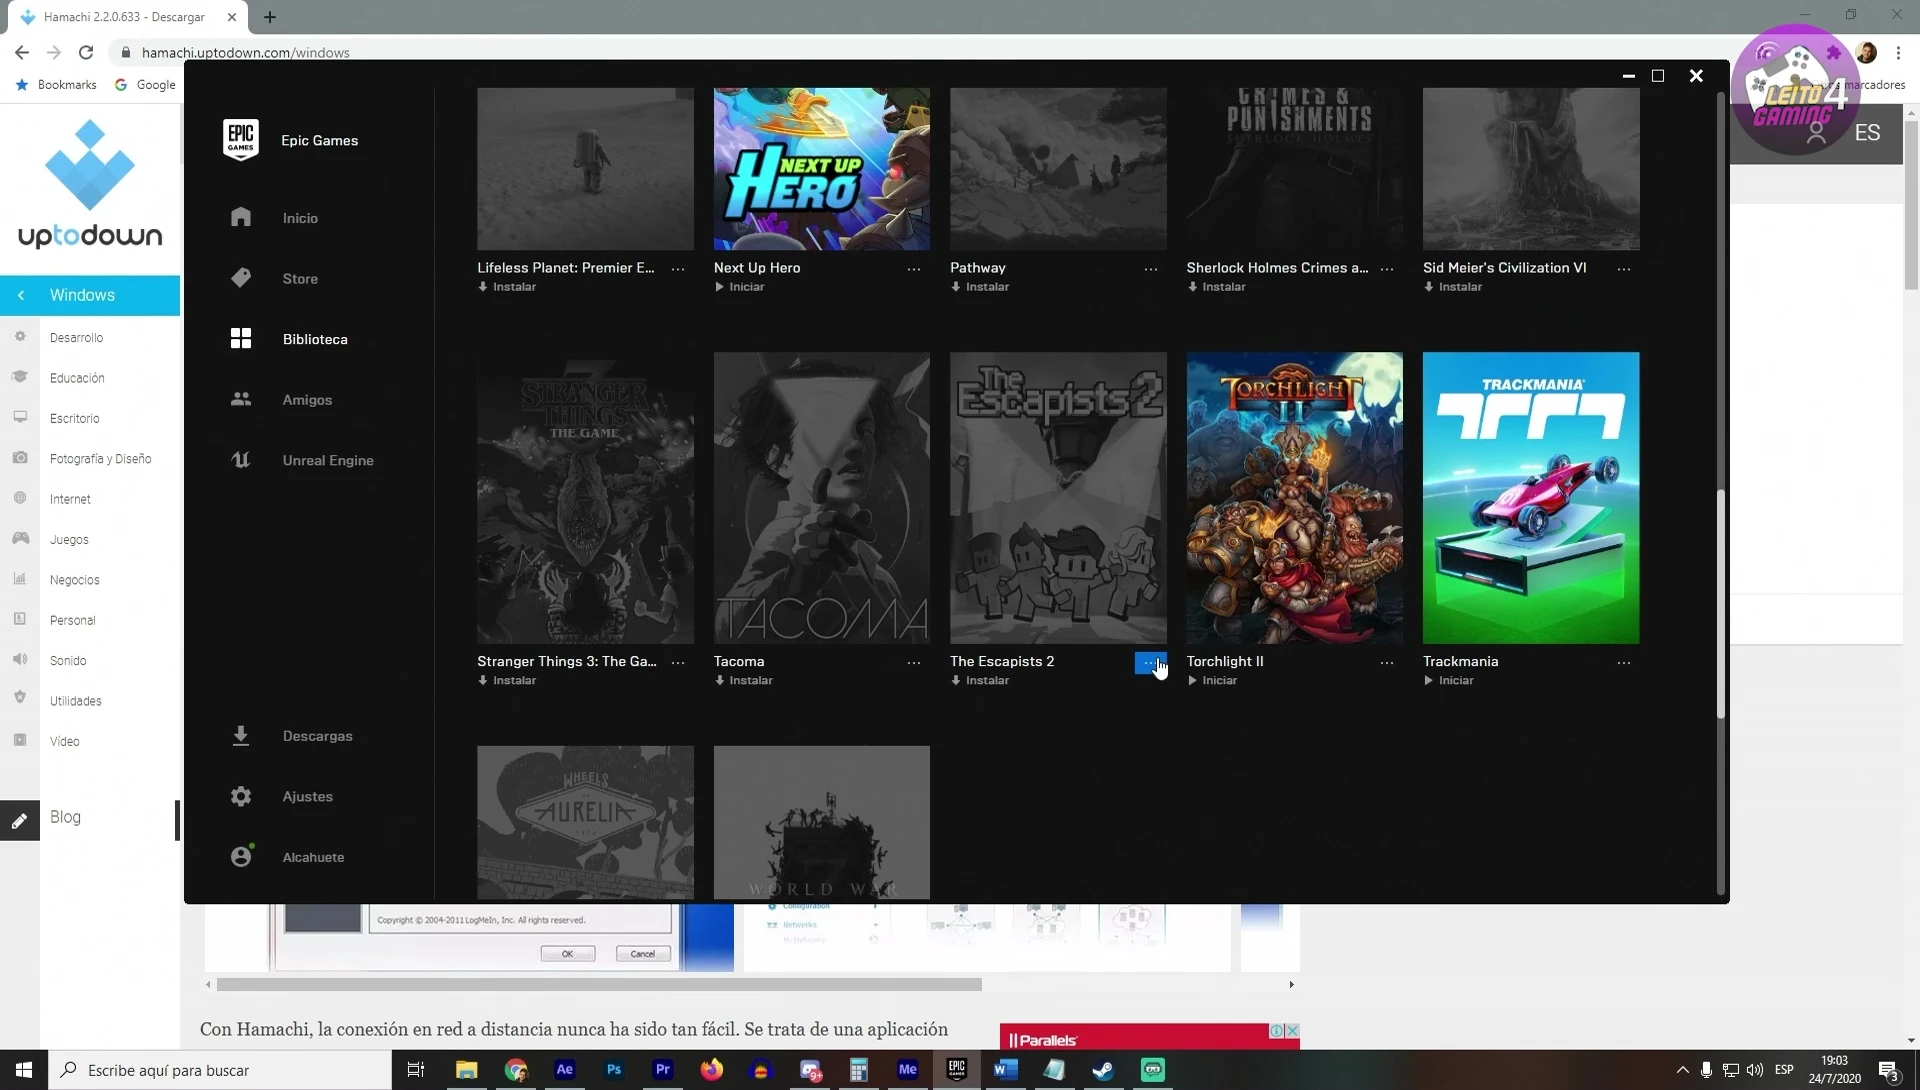This screenshot has height=1090, width=1920.
Task: Select the Torchlight II cover thumbnail
Action: click(1294, 497)
